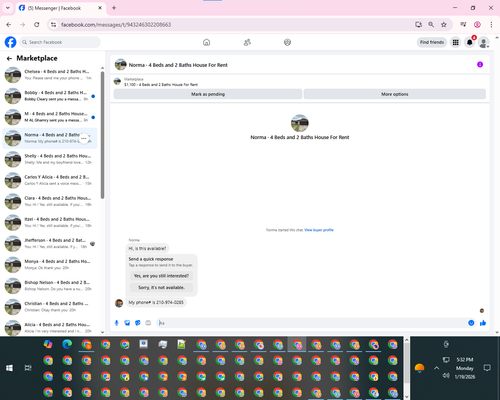Image resolution: width=500 pixels, height=400 pixels.
Task: Open the tab search dropdown arrow
Action: [8, 8]
